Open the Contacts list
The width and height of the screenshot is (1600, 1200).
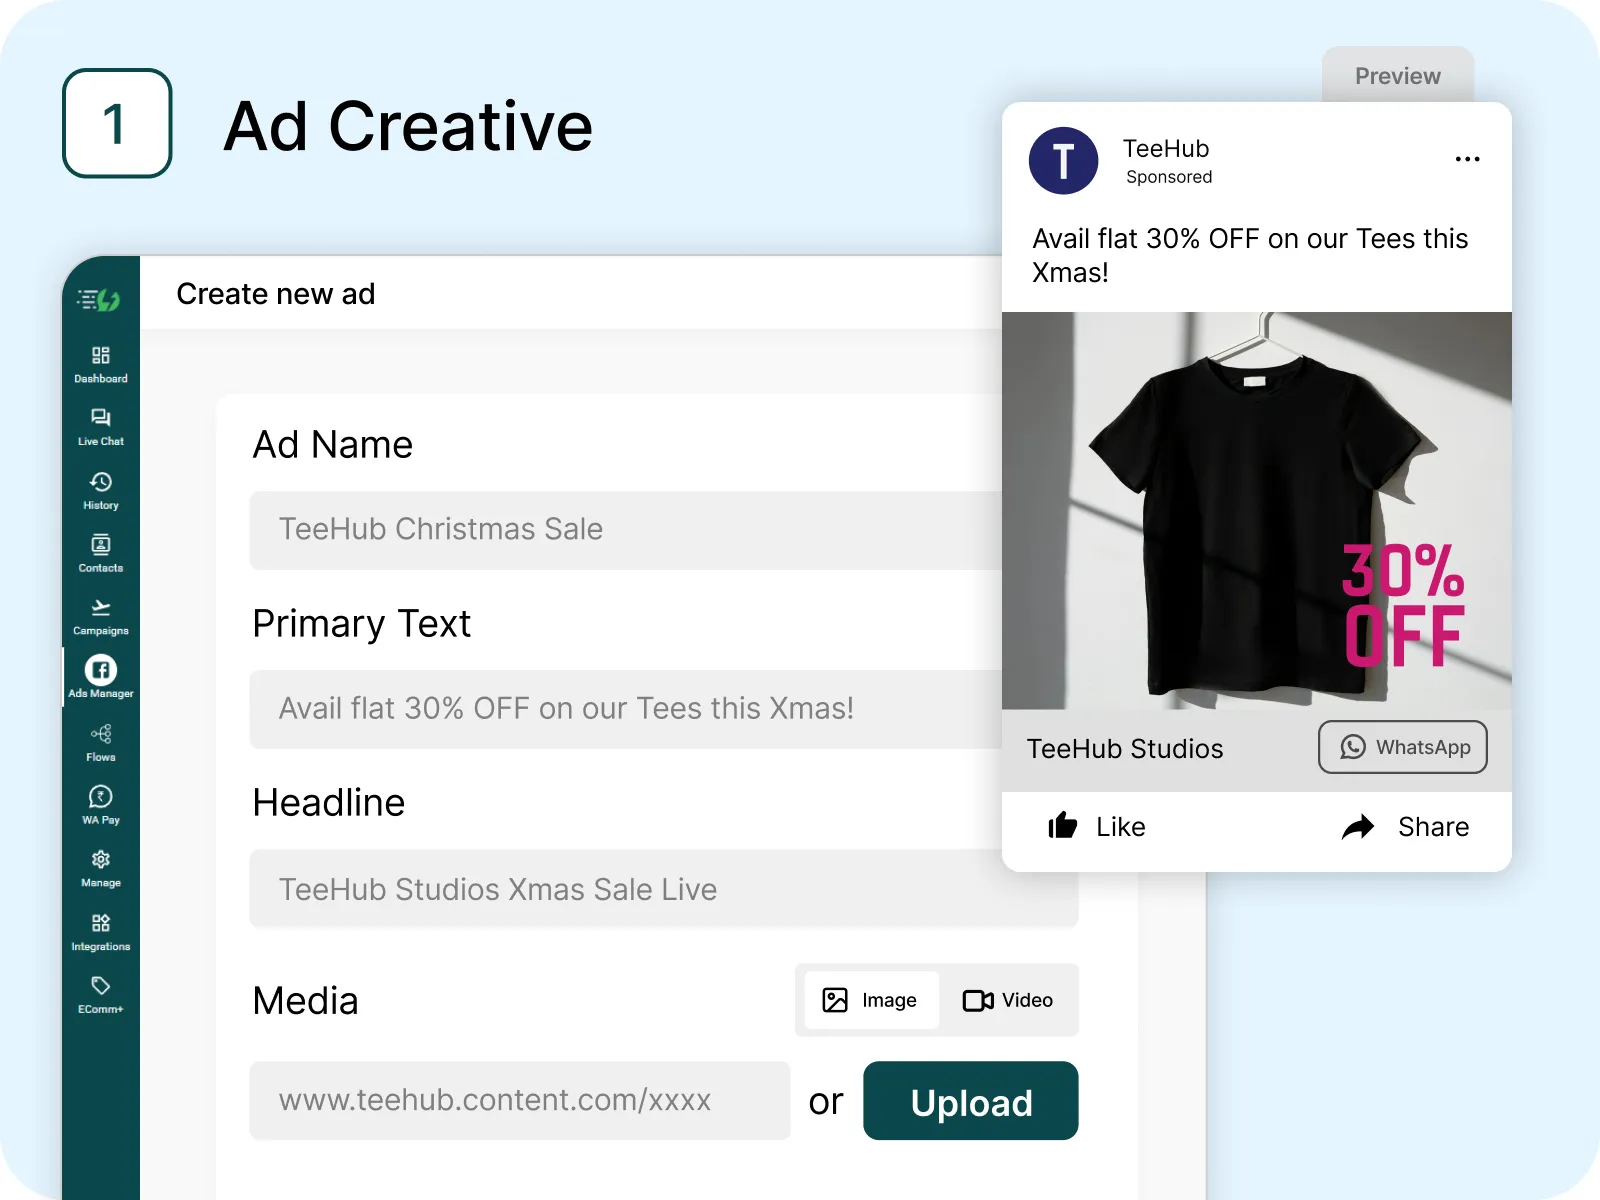click(x=100, y=553)
